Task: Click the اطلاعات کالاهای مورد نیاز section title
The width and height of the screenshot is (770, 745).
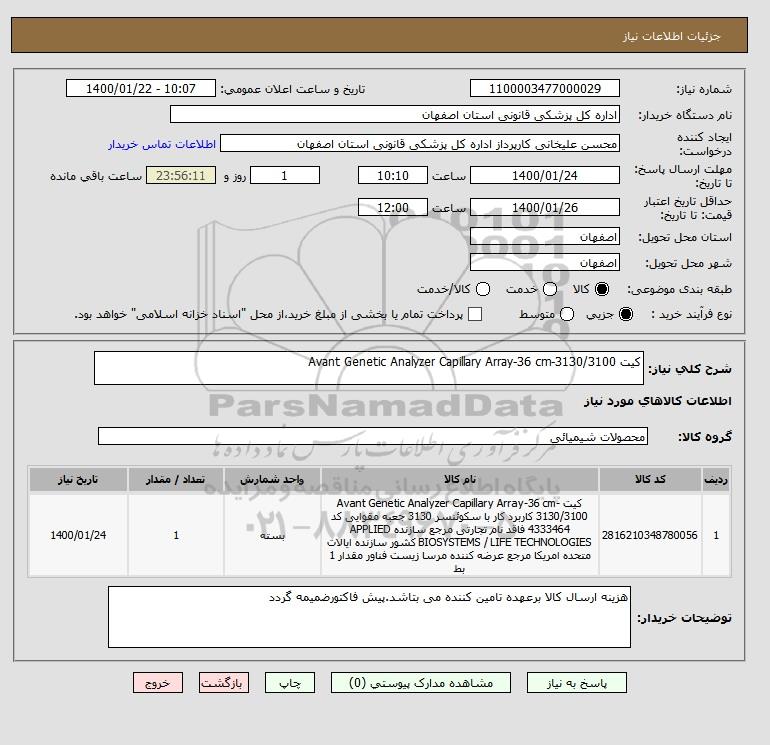Action: coord(658,401)
